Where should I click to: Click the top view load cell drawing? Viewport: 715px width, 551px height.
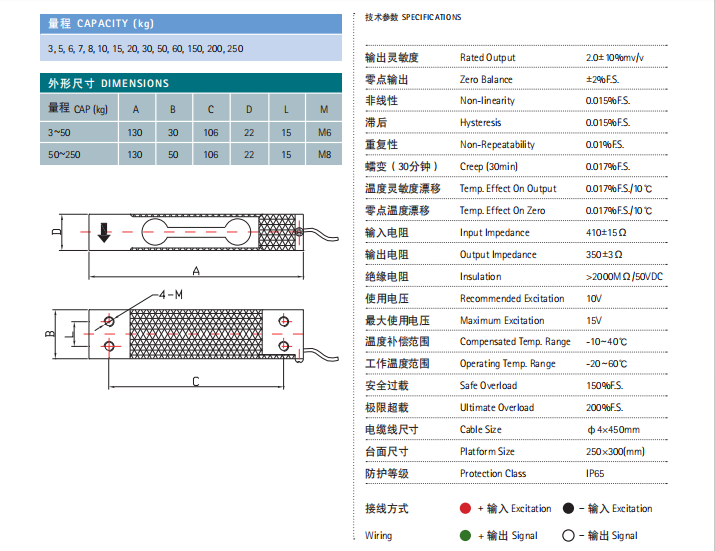pyautogui.click(x=196, y=334)
